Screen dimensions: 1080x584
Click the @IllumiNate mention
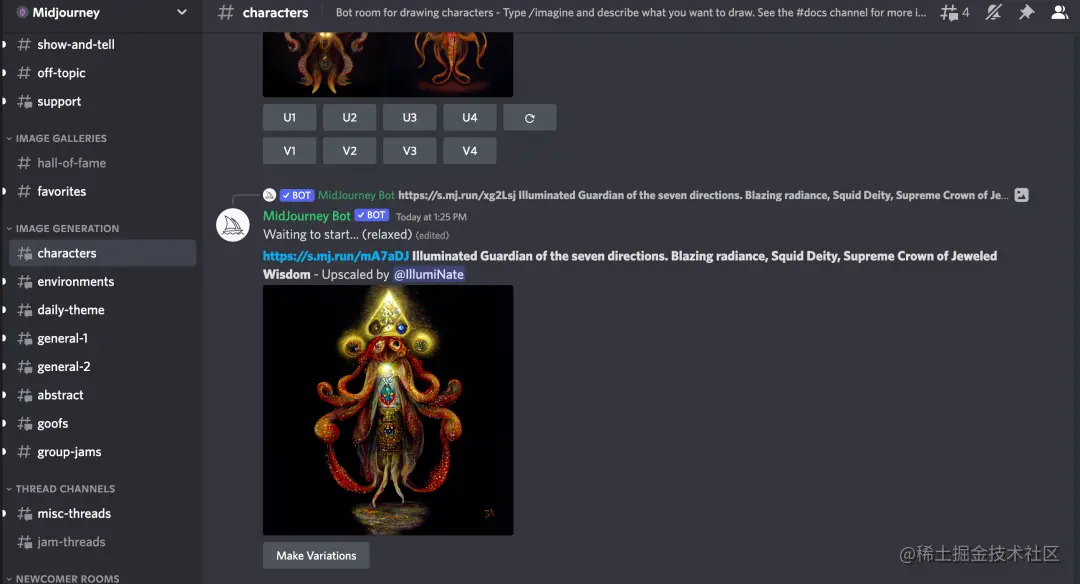point(428,274)
